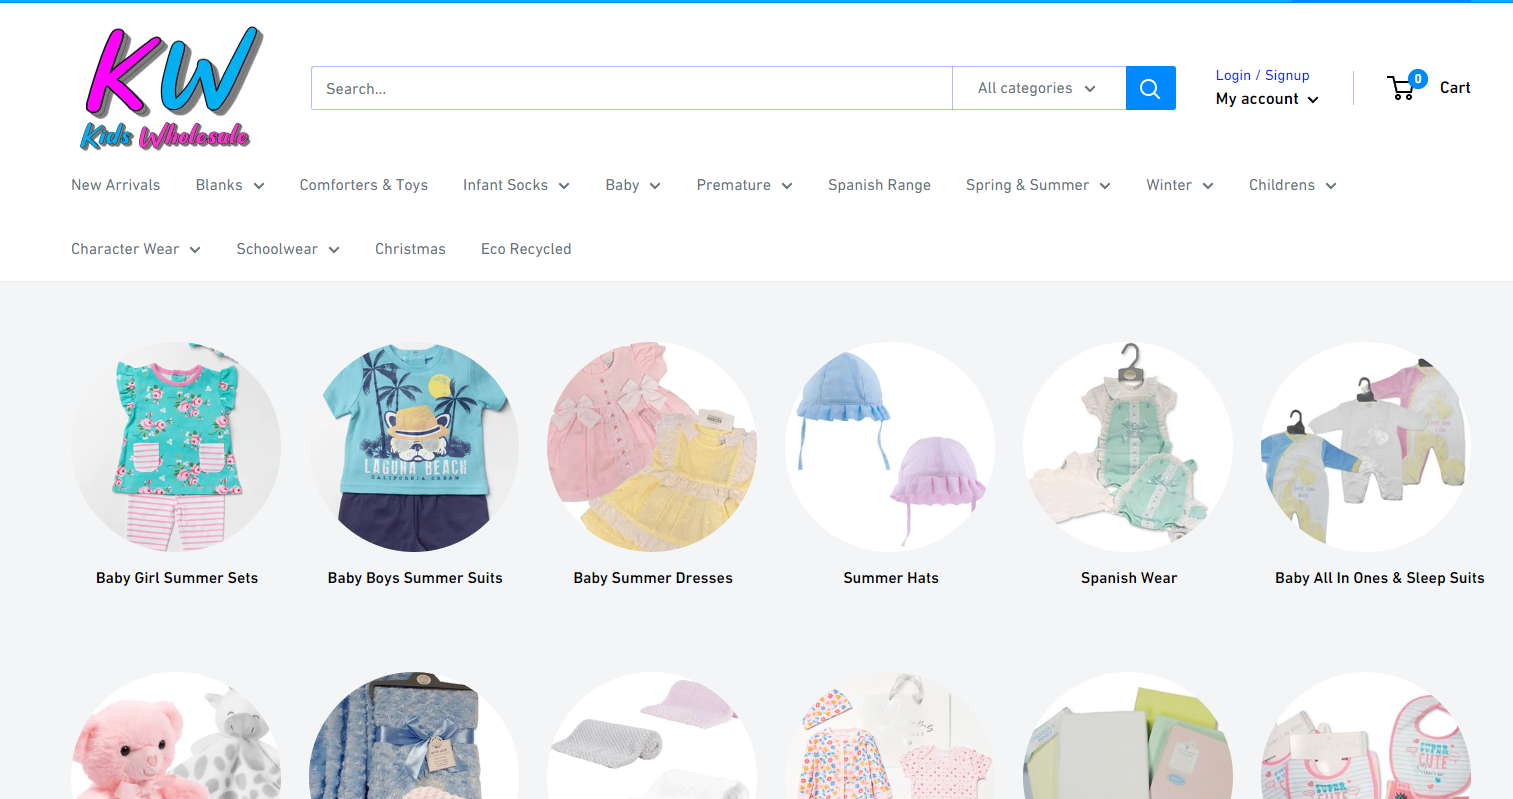Open the Super Cute bibs image
This screenshot has width=1513, height=799.
pos(1366,736)
